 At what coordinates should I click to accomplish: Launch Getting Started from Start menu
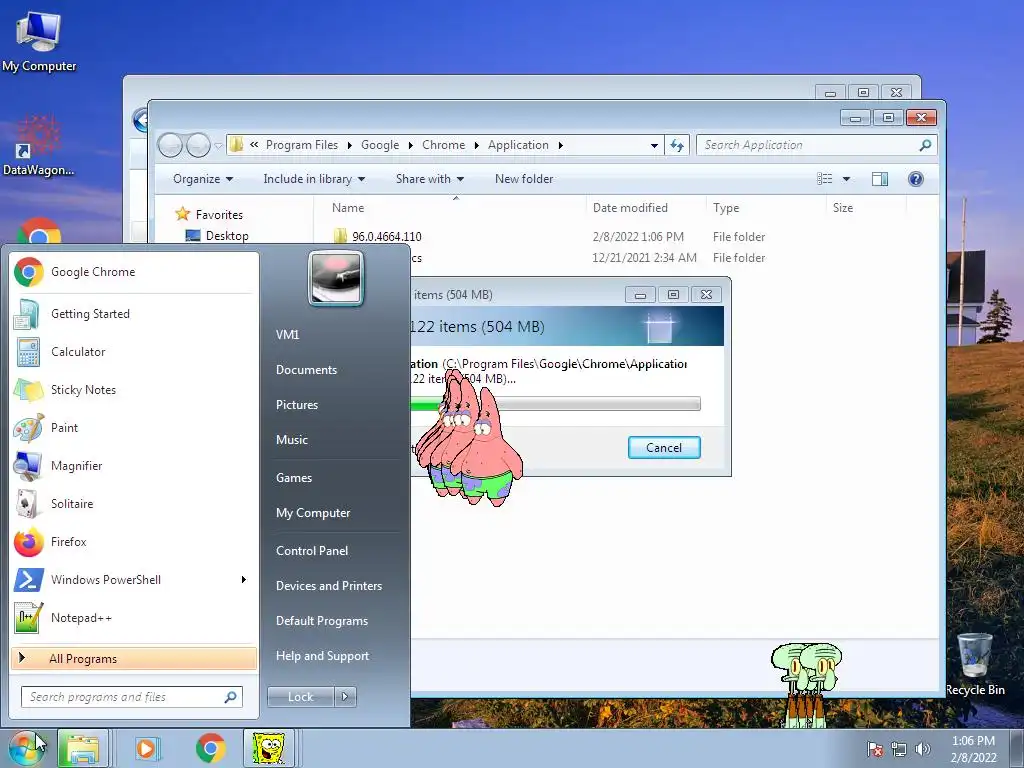click(133, 313)
